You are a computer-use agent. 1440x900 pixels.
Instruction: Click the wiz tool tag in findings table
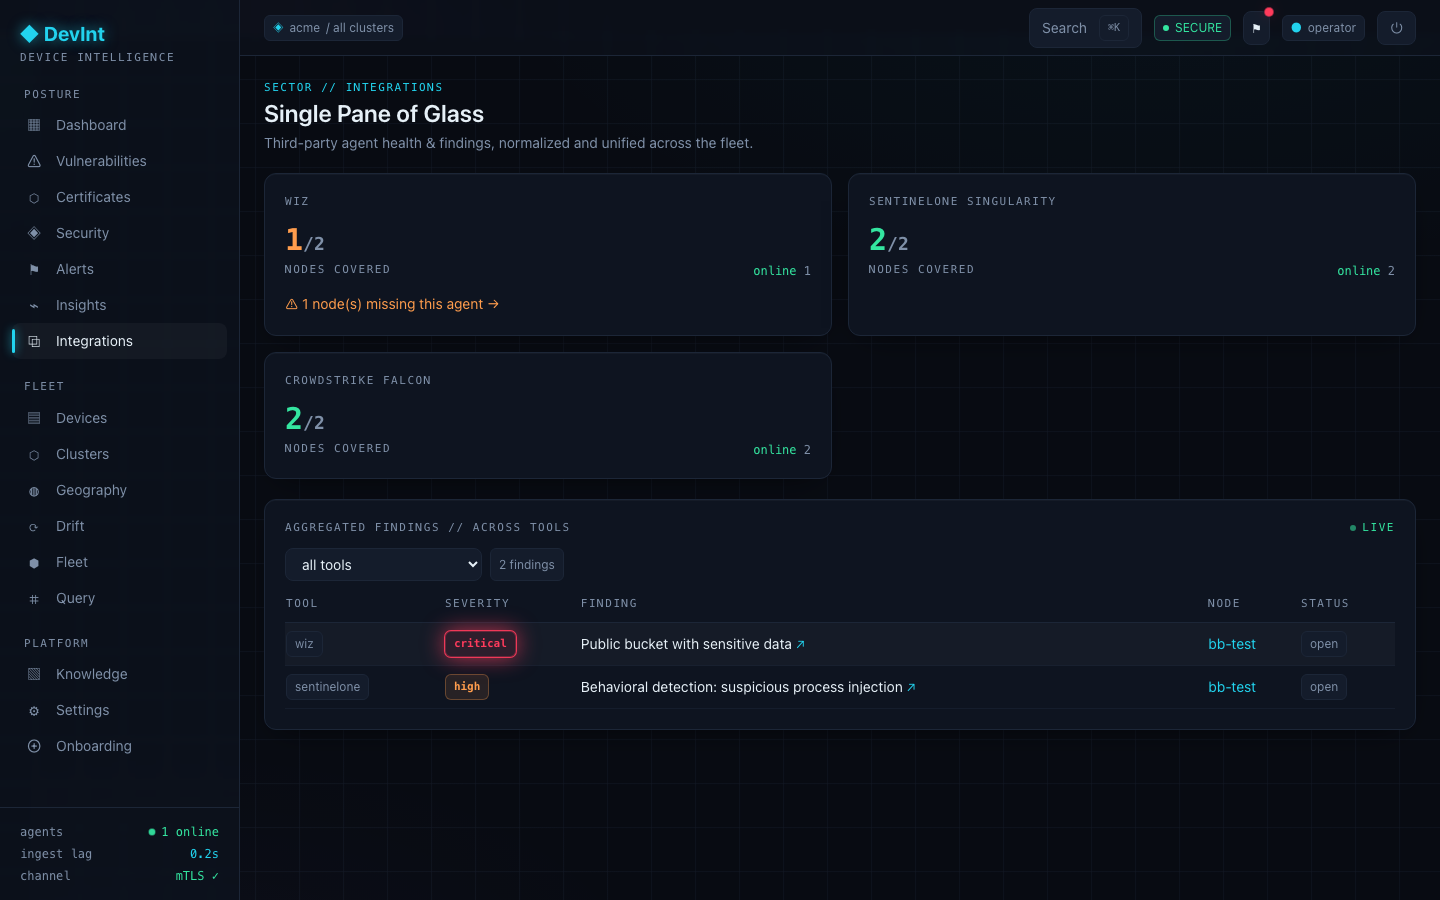pyautogui.click(x=304, y=644)
